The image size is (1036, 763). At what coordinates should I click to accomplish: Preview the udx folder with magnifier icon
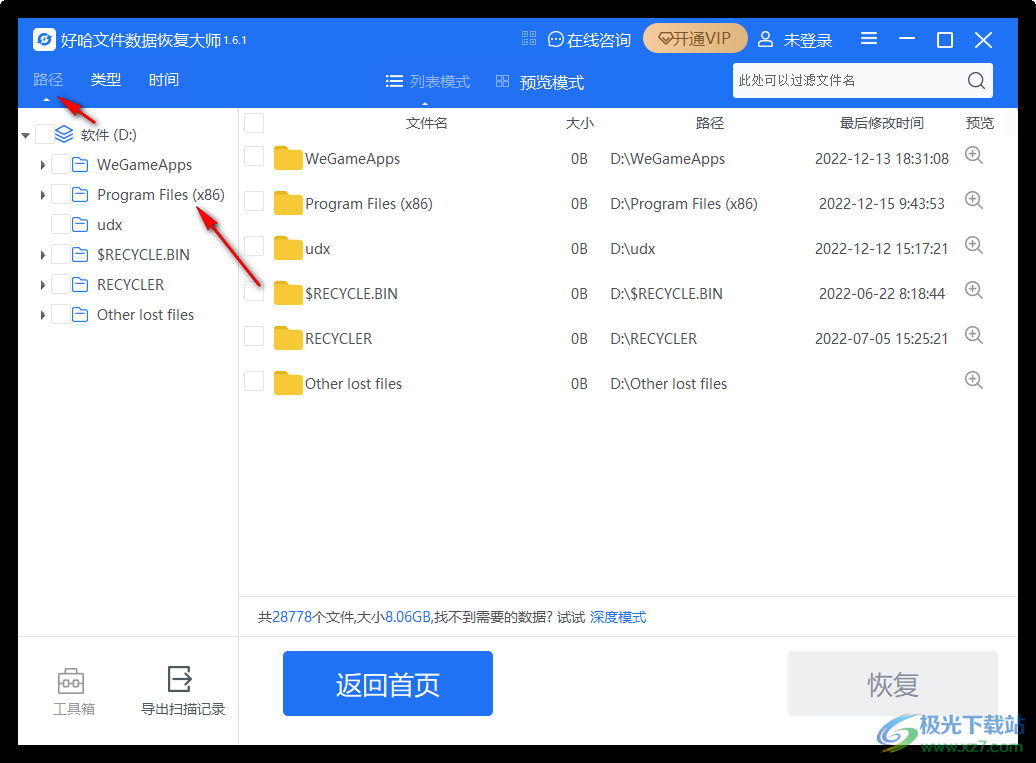(x=973, y=245)
